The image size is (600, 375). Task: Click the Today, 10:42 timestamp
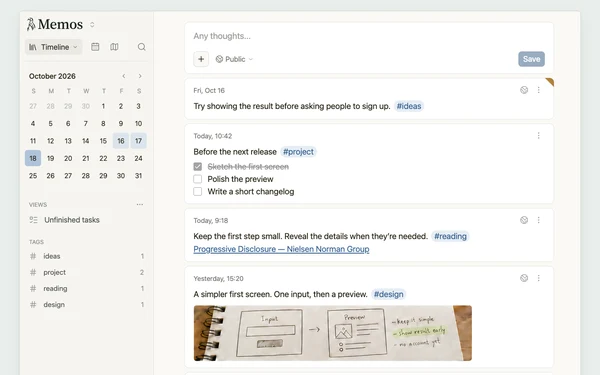213,136
